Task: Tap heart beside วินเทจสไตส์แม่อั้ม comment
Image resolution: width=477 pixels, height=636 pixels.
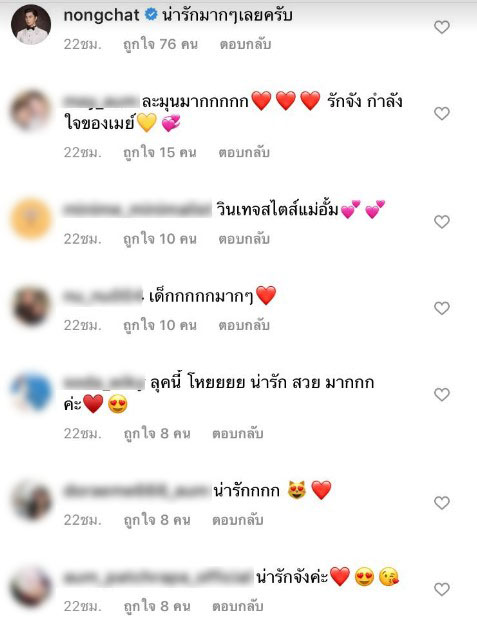Action: tap(442, 221)
